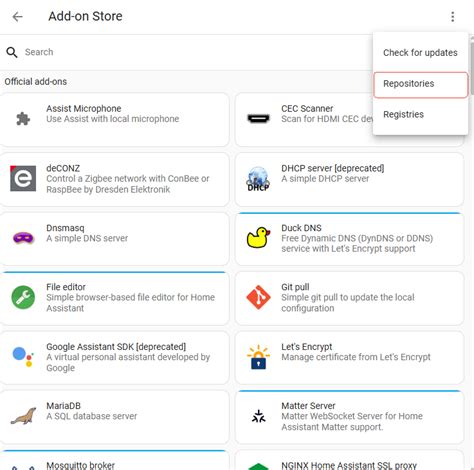Click the deCONZ logo icon
The height and width of the screenshot is (470, 474).
pyautogui.click(x=23, y=178)
